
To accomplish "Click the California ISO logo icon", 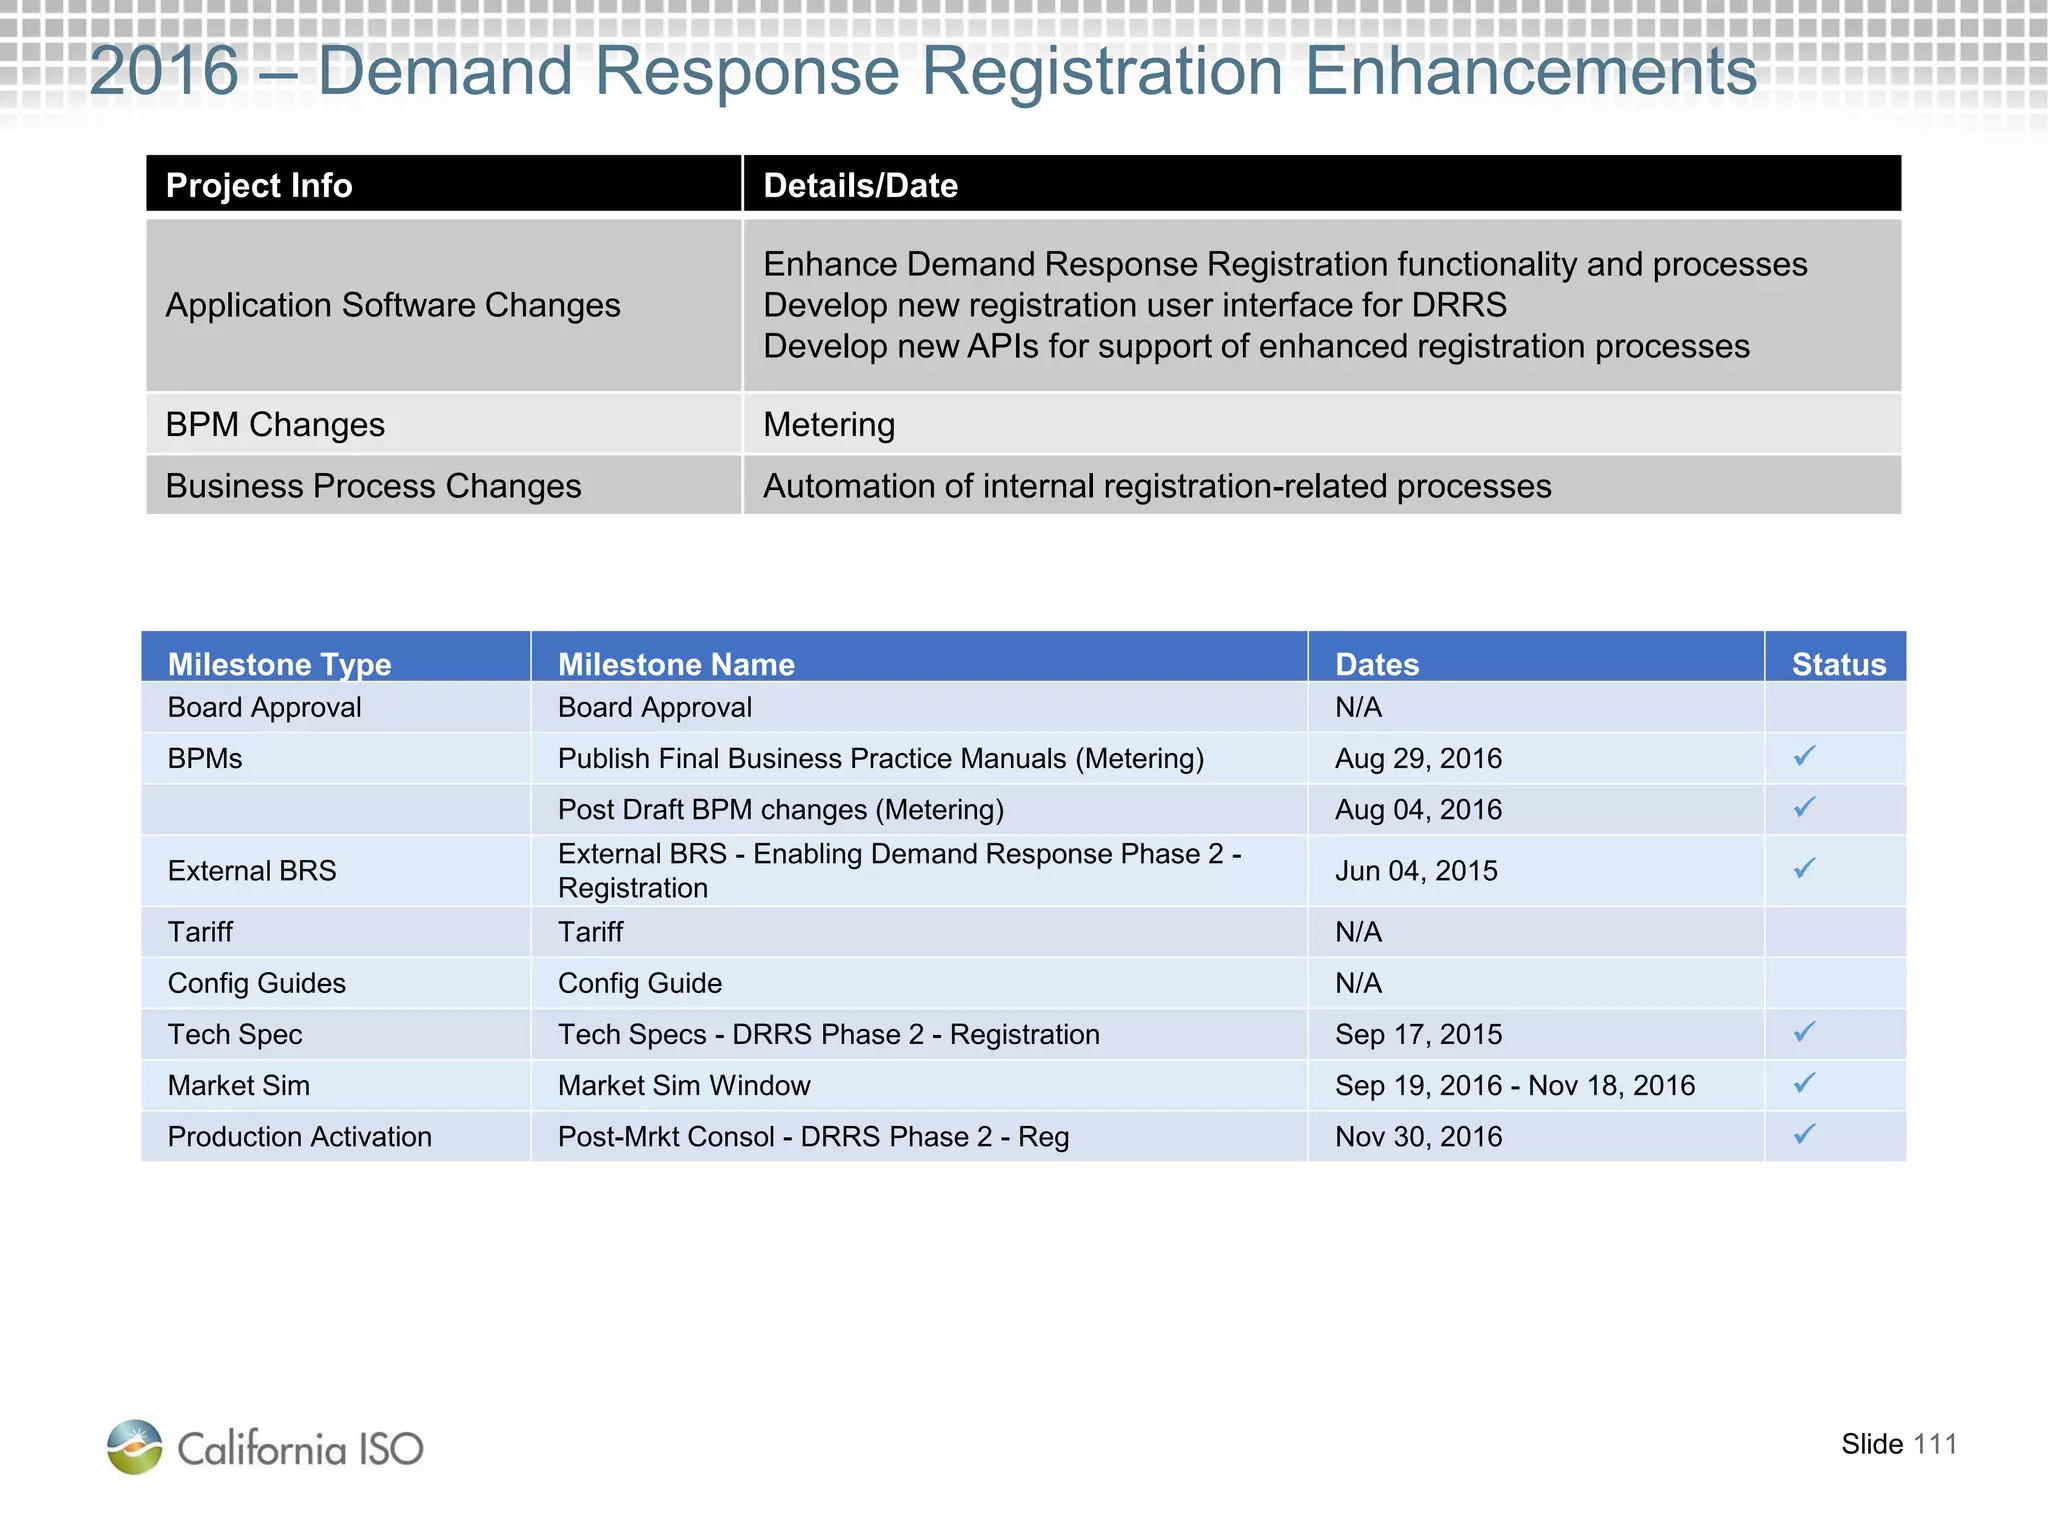I will (x=135, y=1446).
